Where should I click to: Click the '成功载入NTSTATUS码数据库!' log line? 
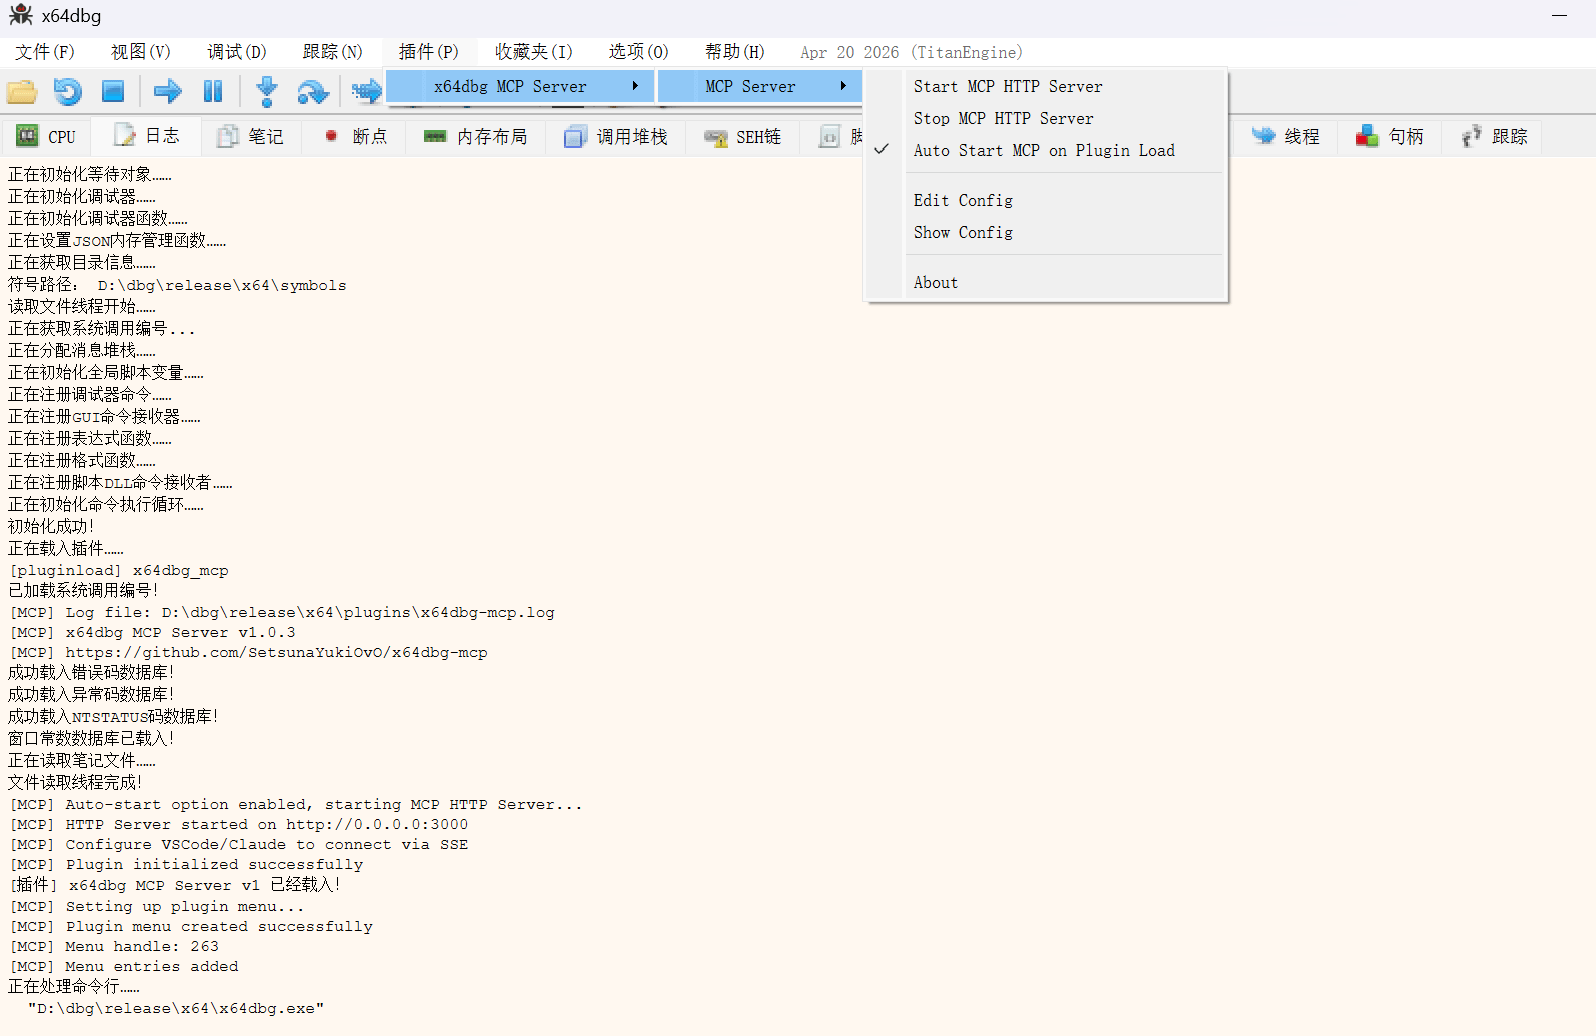[113, 717]
